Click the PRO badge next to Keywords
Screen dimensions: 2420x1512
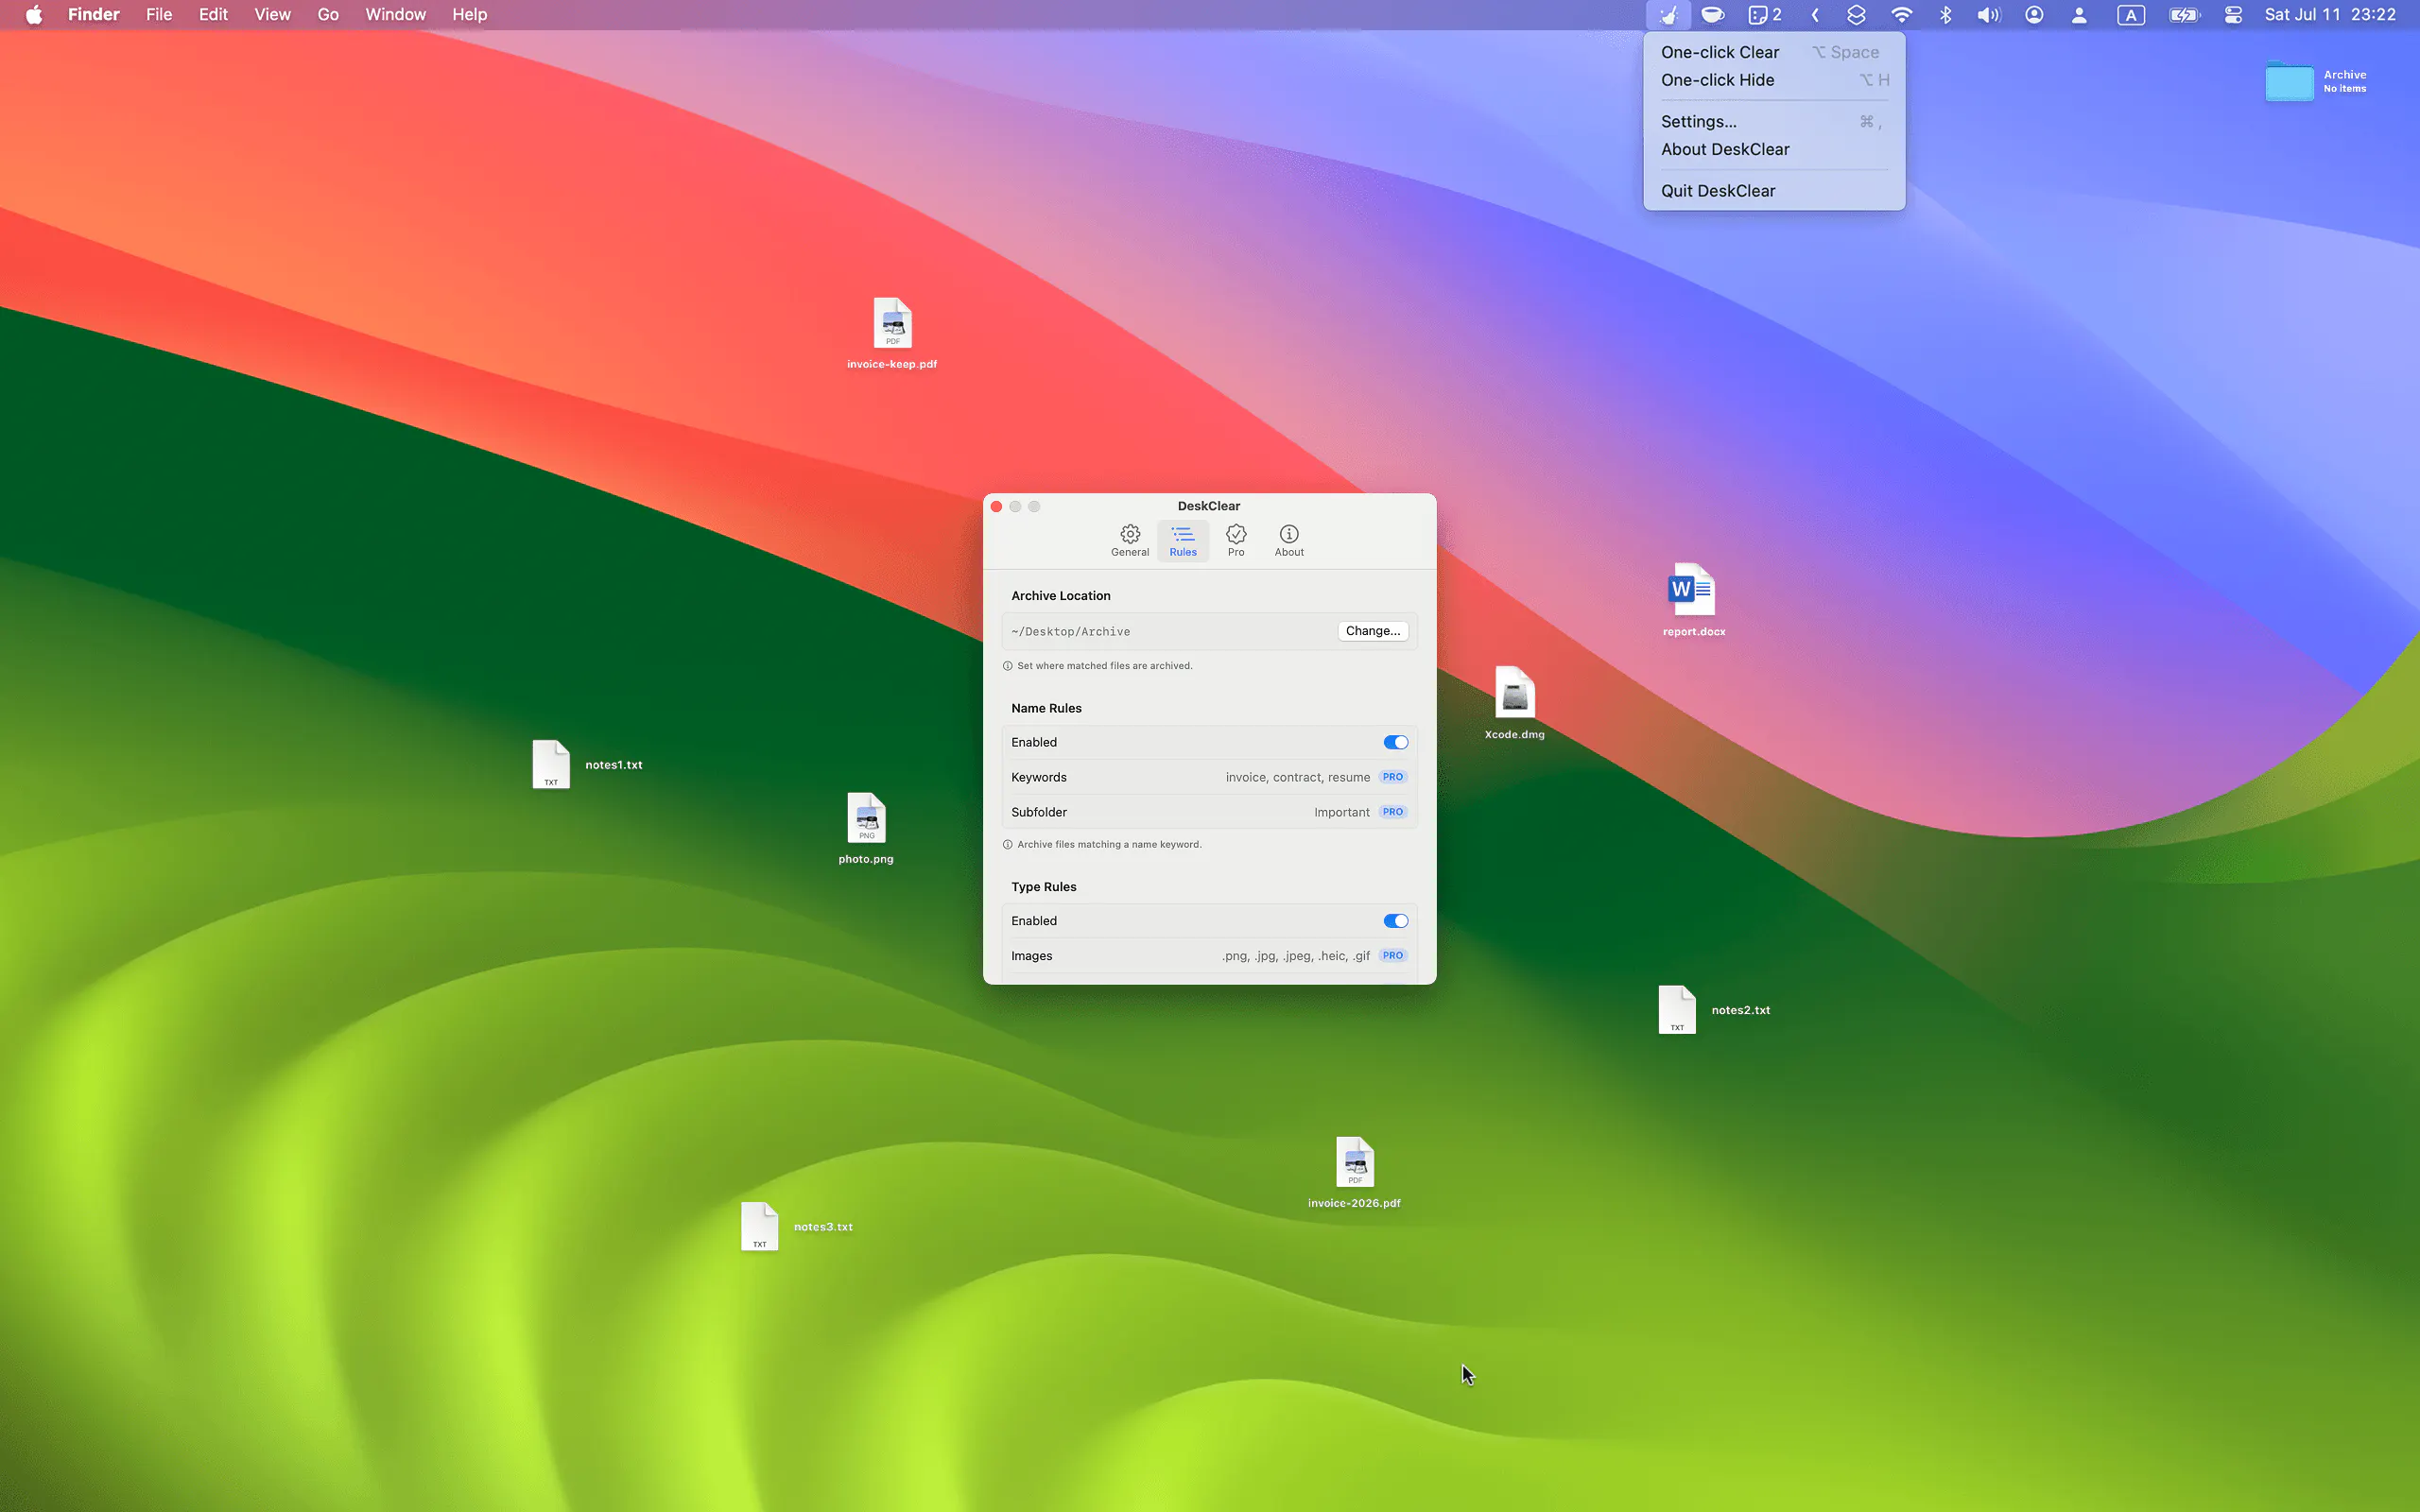point(1393,777)
